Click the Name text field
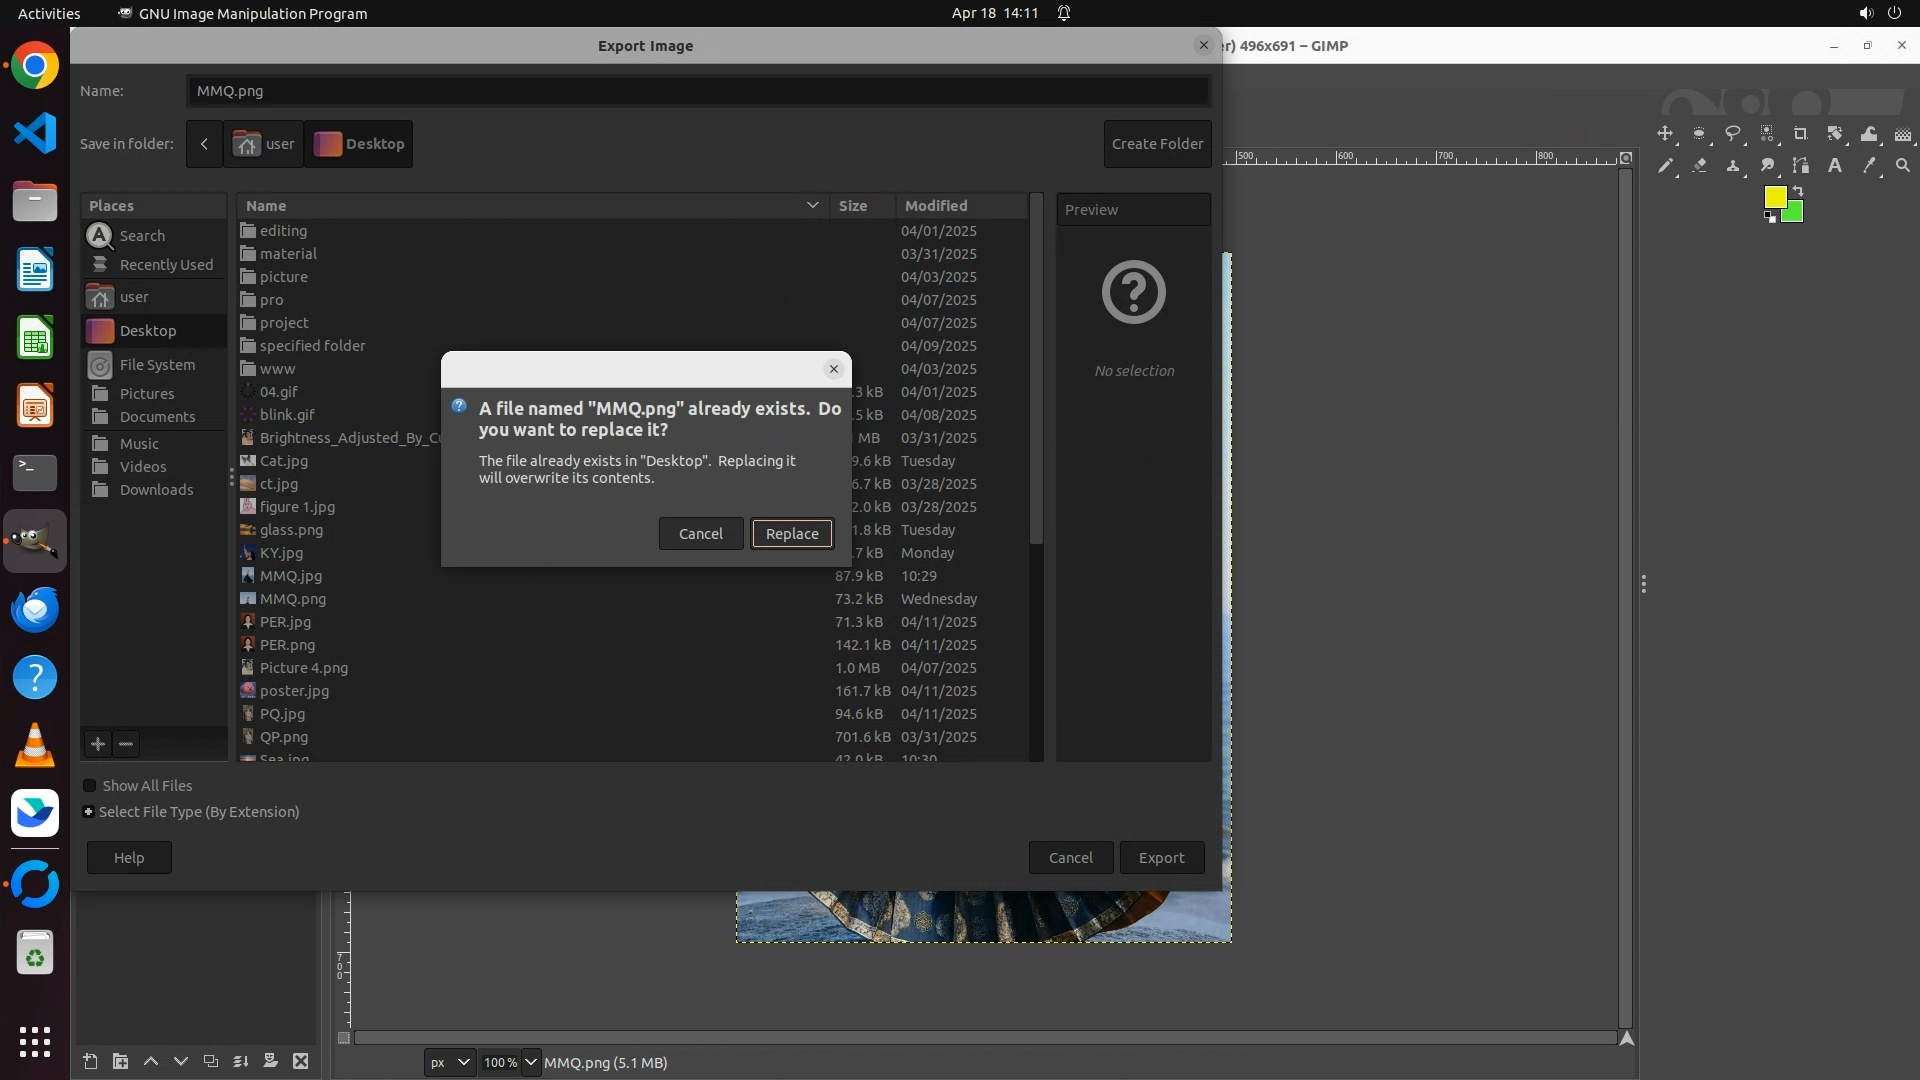 click(x=698, y=91)
